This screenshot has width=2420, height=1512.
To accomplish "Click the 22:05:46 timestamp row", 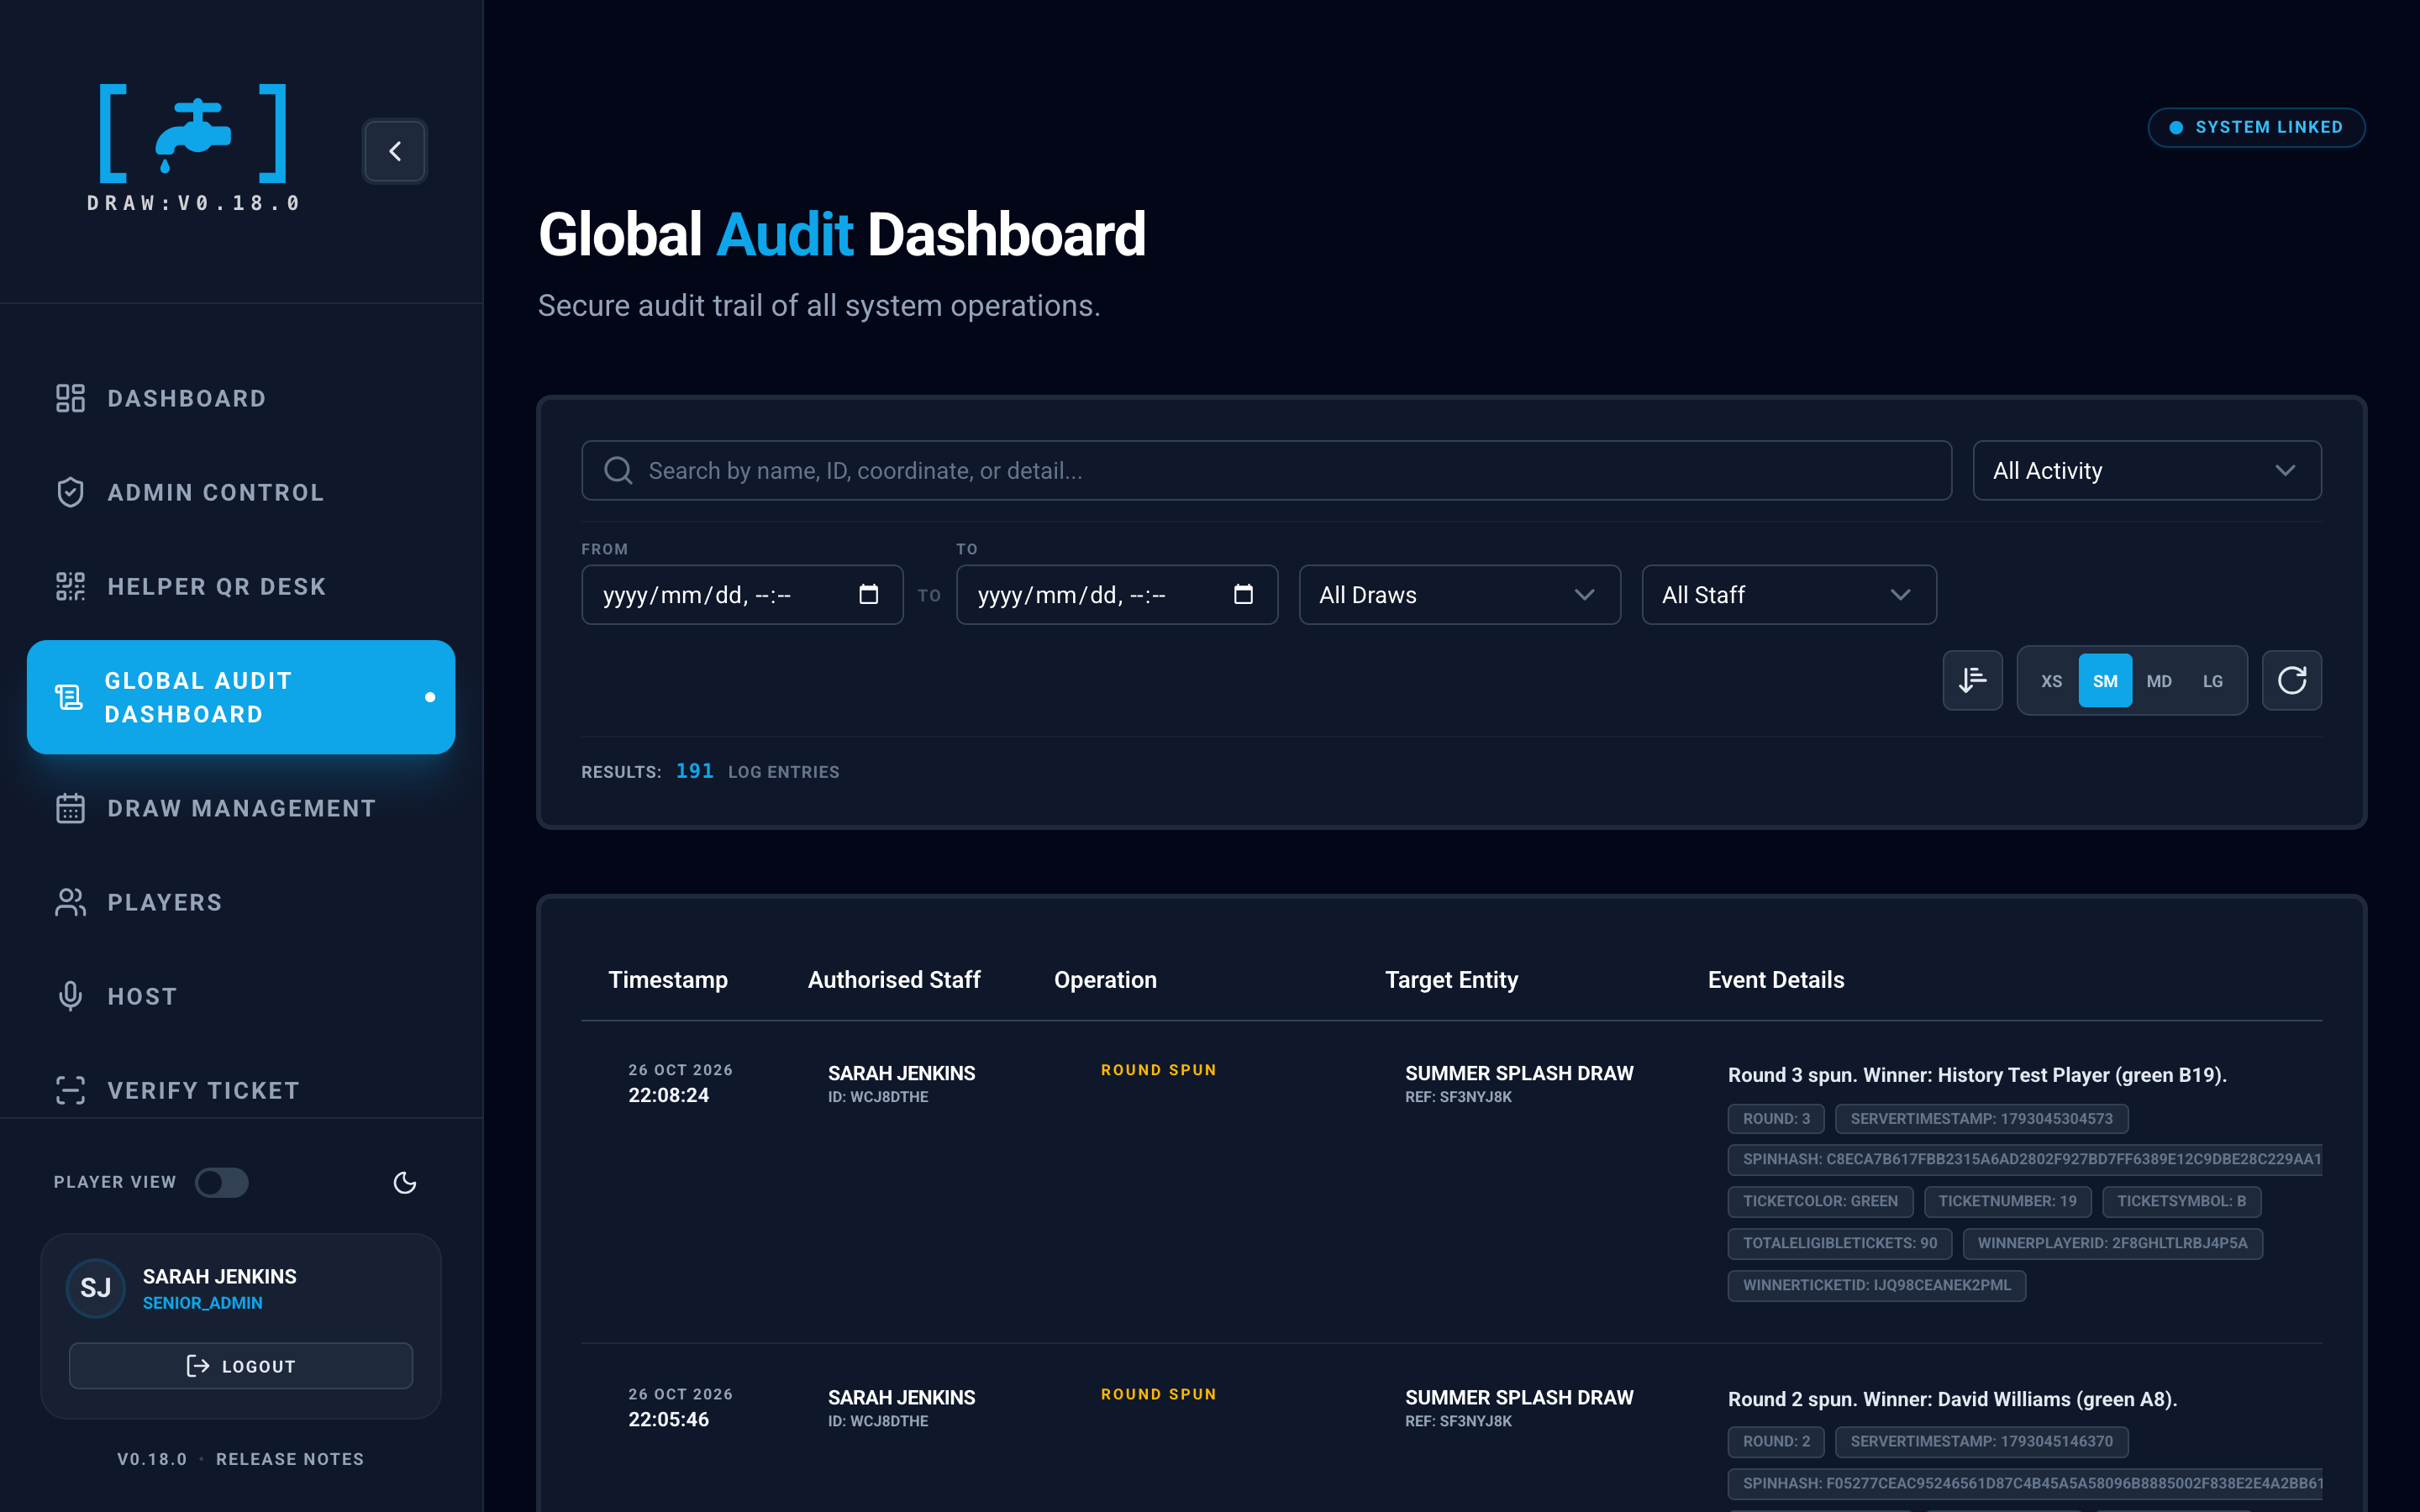I will 669,1419.
